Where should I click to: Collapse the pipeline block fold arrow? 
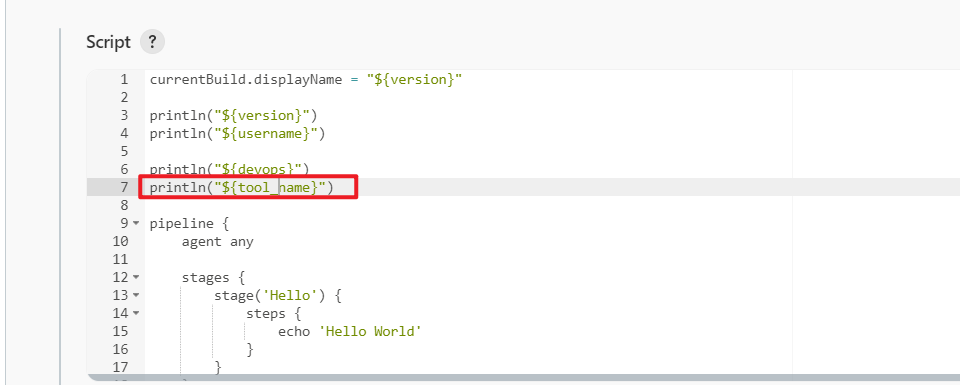point(136,223)
